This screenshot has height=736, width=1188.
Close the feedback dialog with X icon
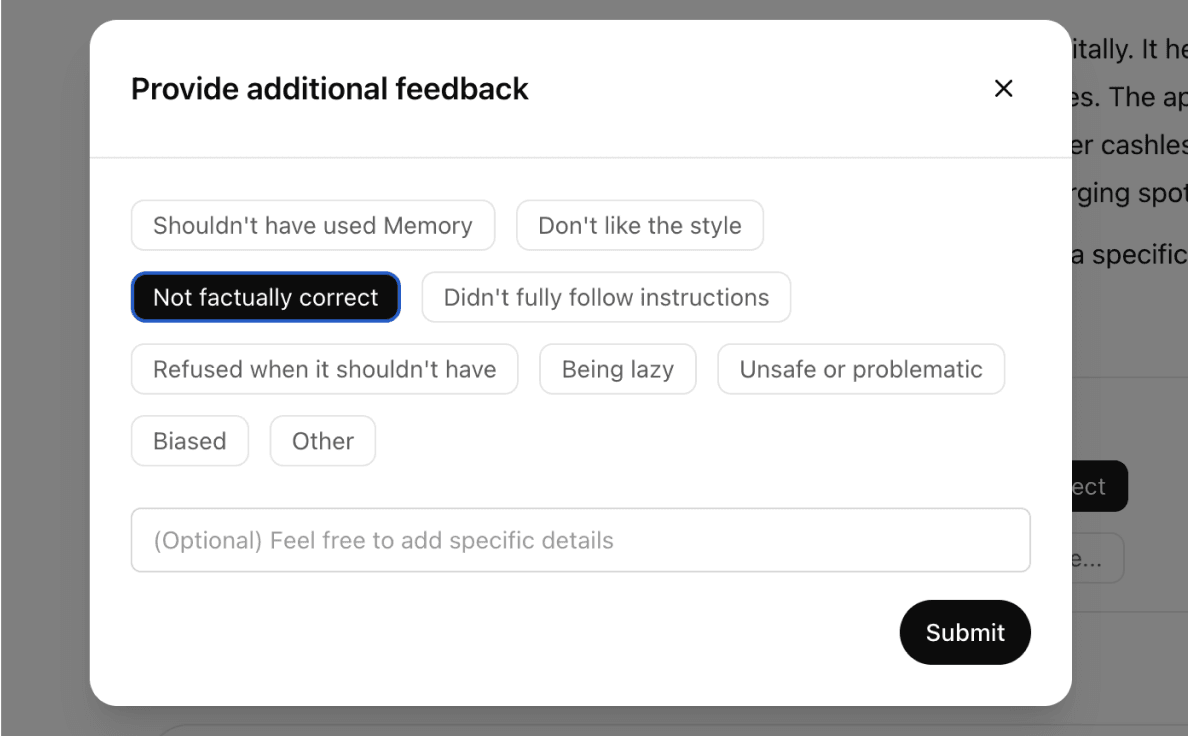click(x=1003, y=89)
